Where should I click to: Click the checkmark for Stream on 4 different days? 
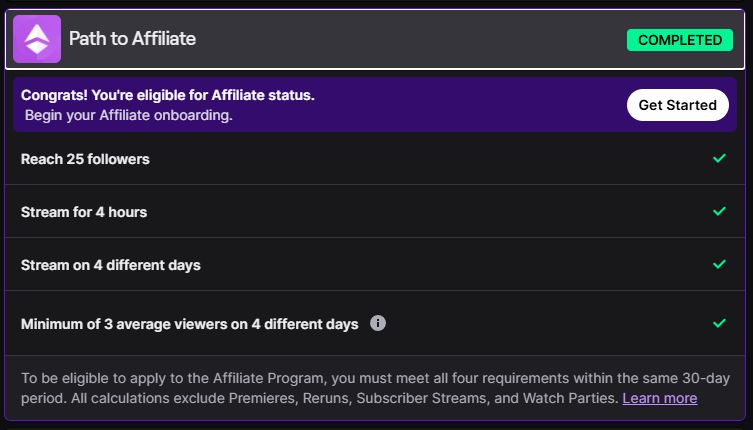tap(719, 264)
